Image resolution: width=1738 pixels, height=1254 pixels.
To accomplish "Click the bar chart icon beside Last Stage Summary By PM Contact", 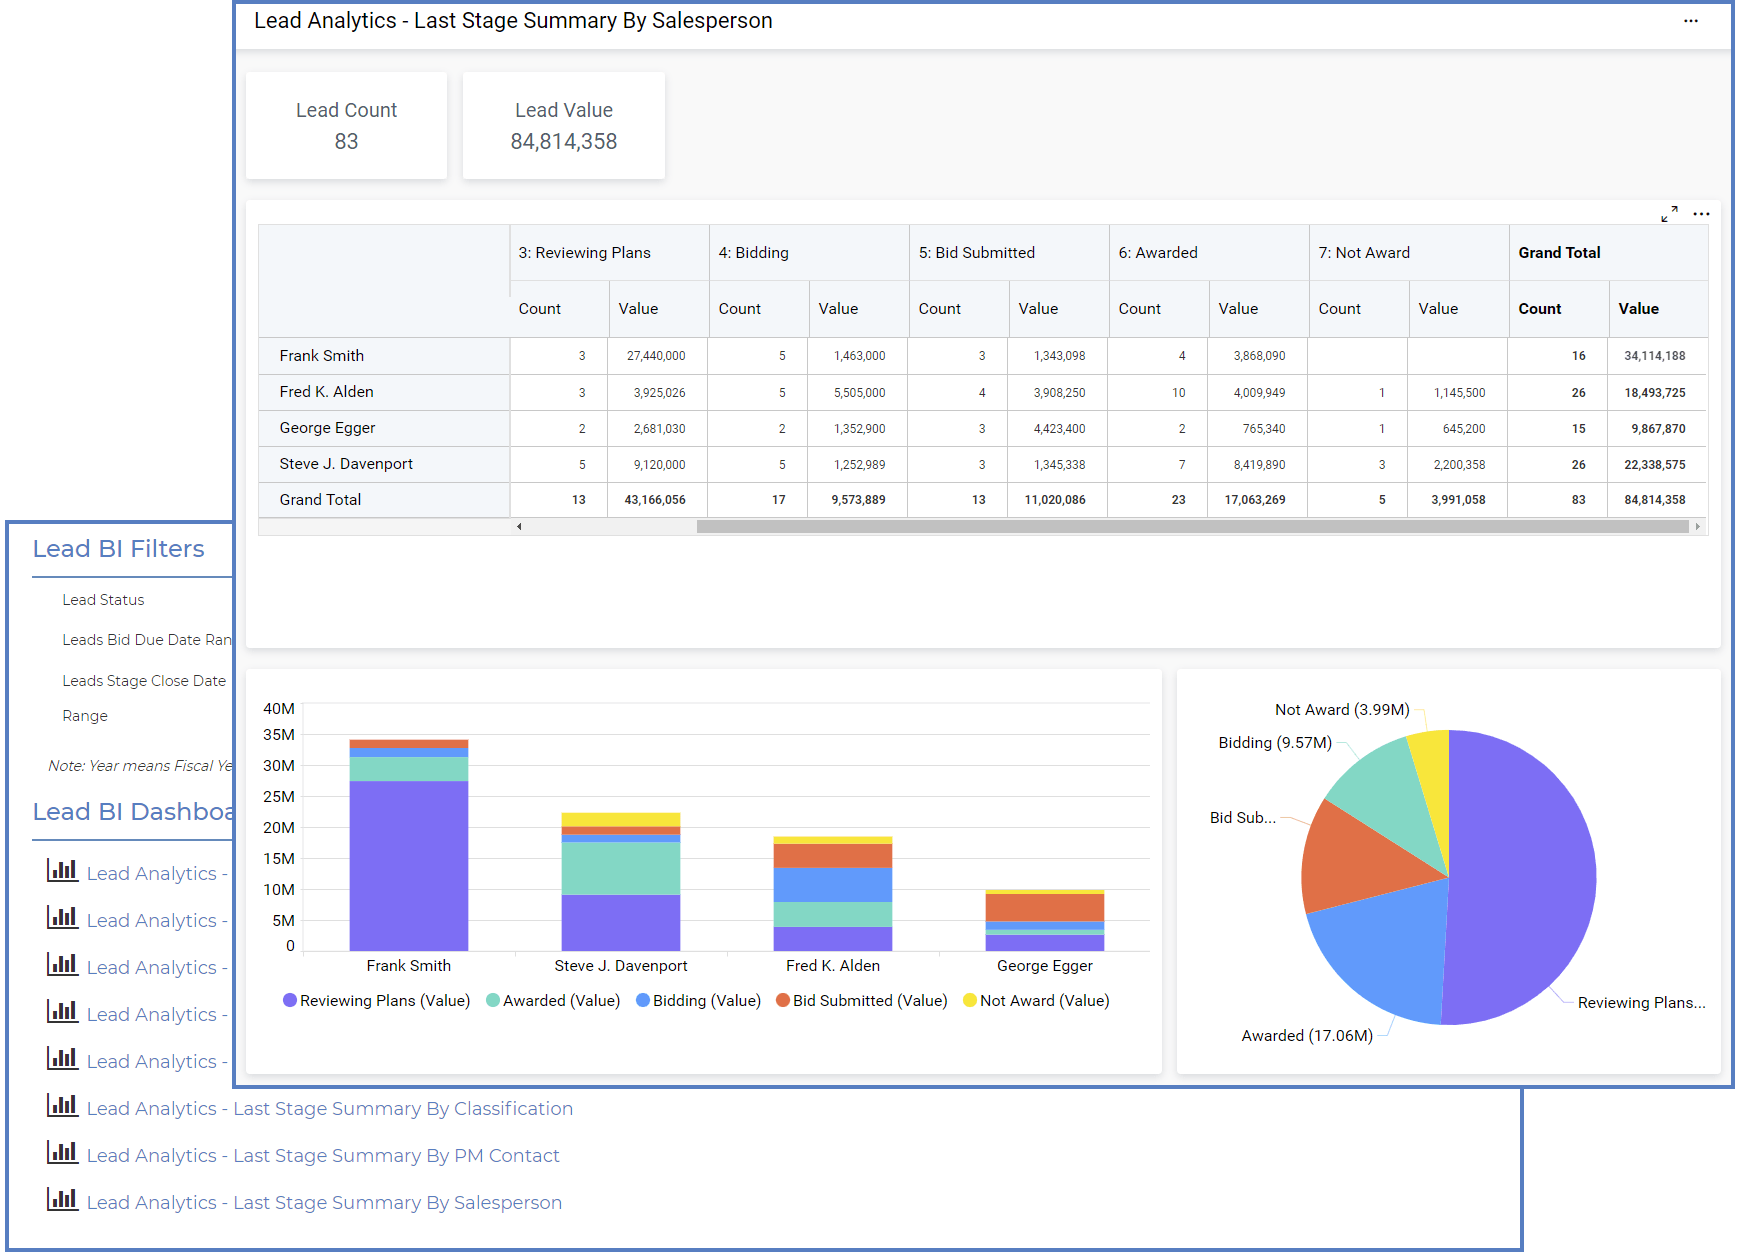I will (62, 1153).
